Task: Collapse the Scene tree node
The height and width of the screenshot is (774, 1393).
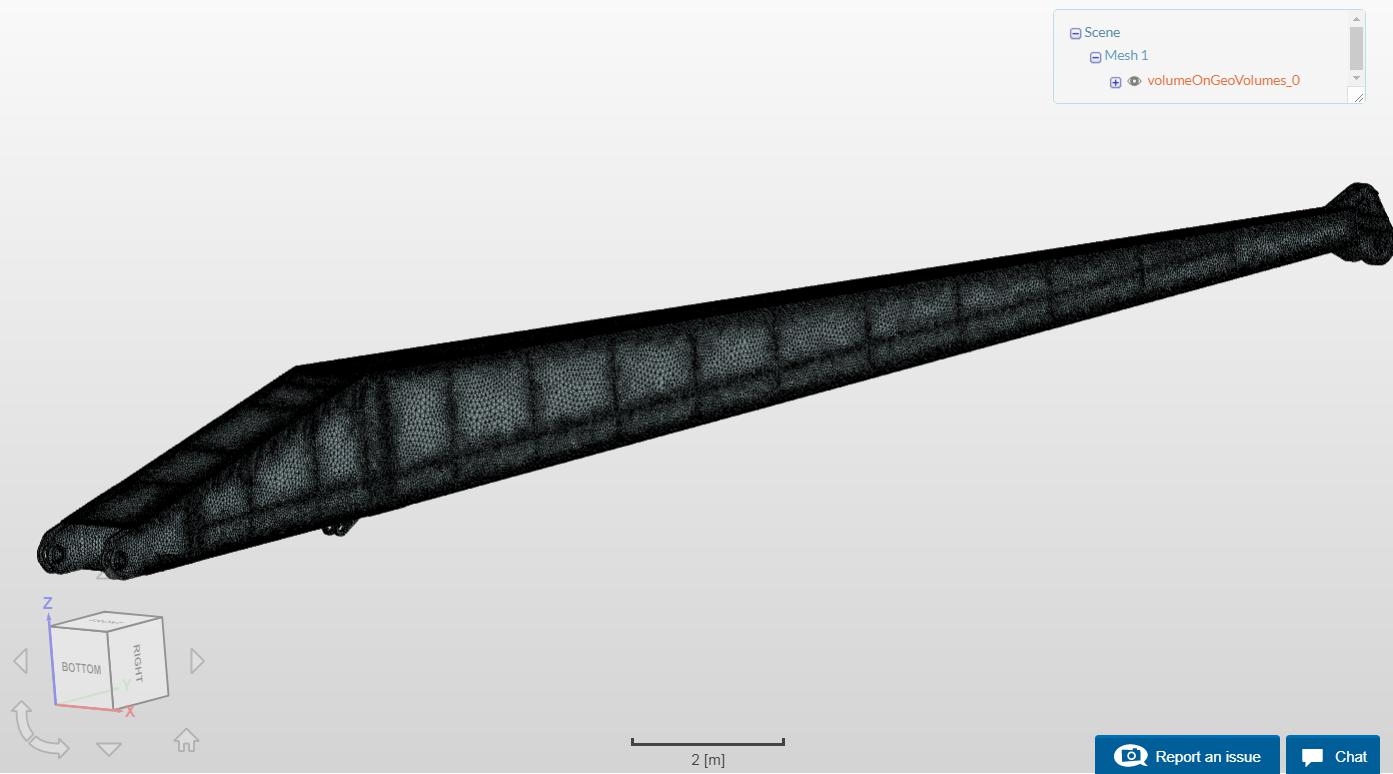Action: pos(1075,33)
